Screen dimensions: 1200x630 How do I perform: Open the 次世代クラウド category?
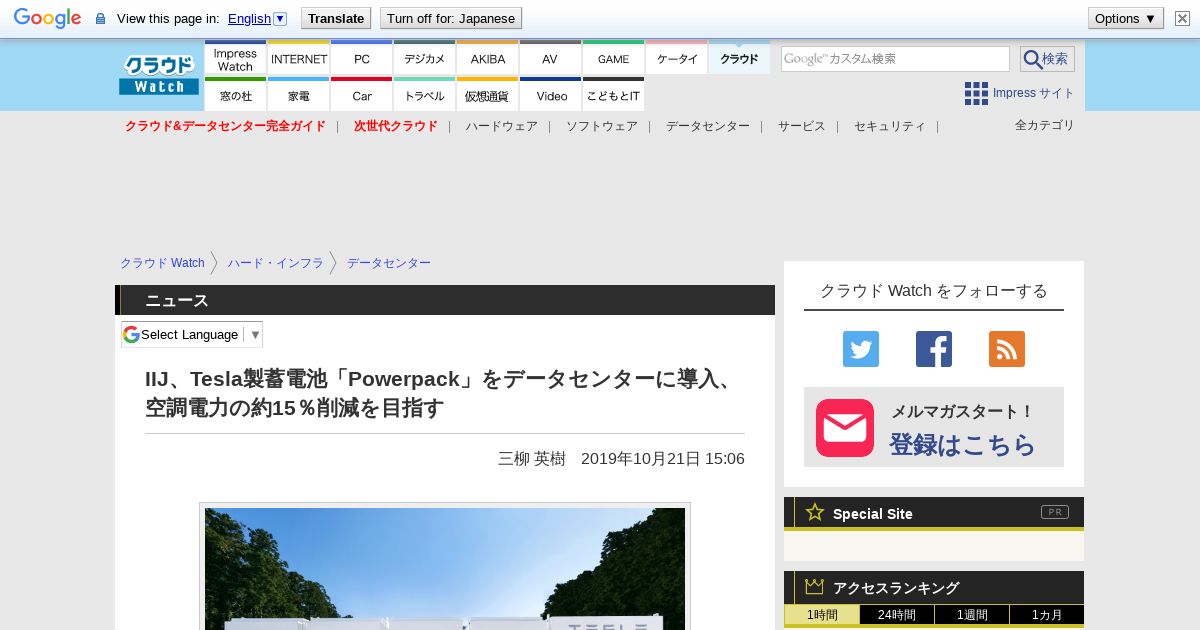pyautogui.click(x=396, y=126)
